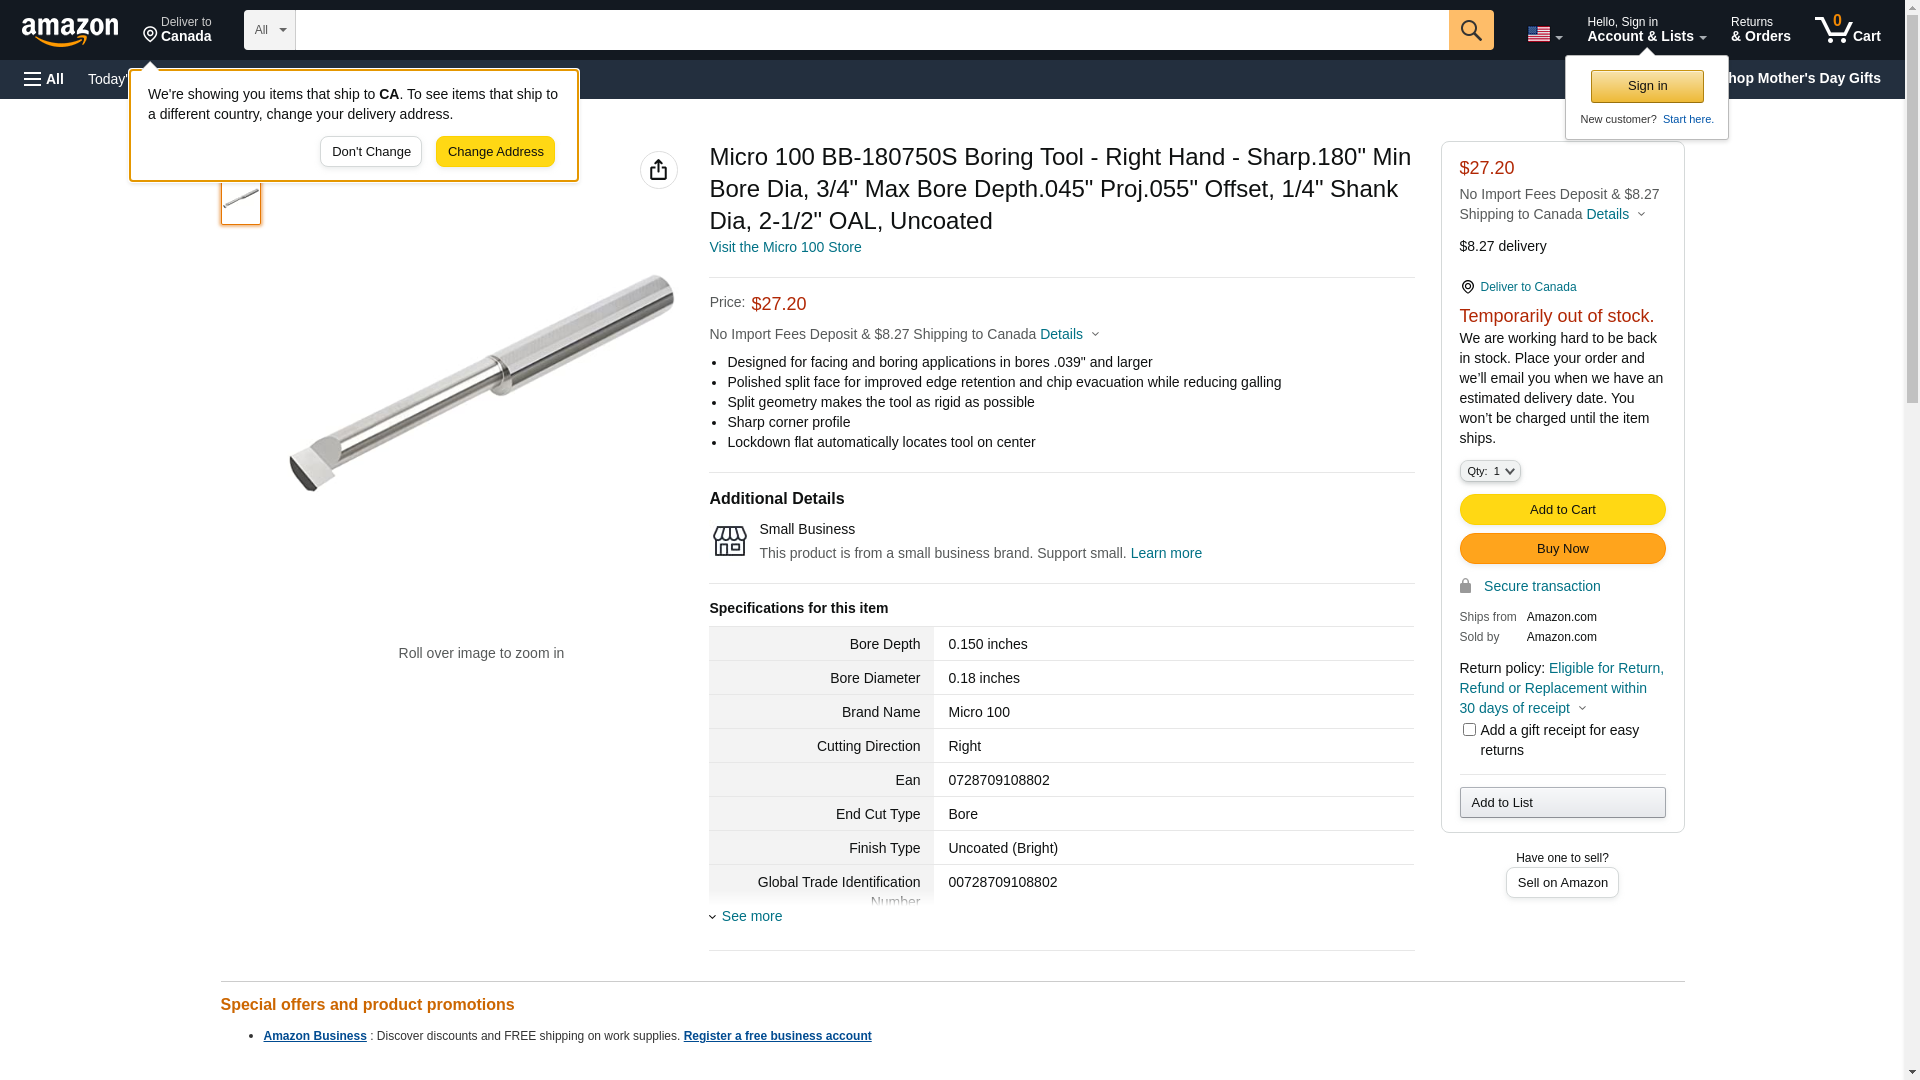Click the Deliver to Canada location pin
This screenshot has width=1920, height=1080.
coord(1468,287)
